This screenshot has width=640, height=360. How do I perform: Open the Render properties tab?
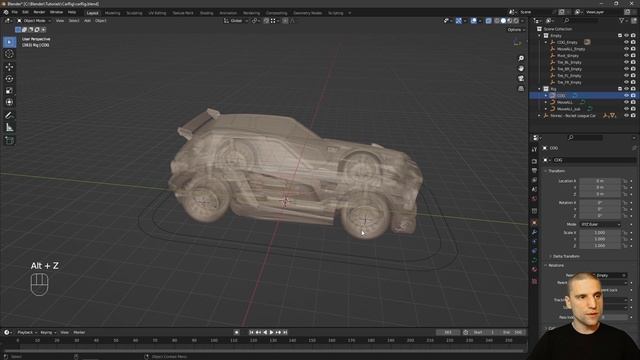coord(534,161)
